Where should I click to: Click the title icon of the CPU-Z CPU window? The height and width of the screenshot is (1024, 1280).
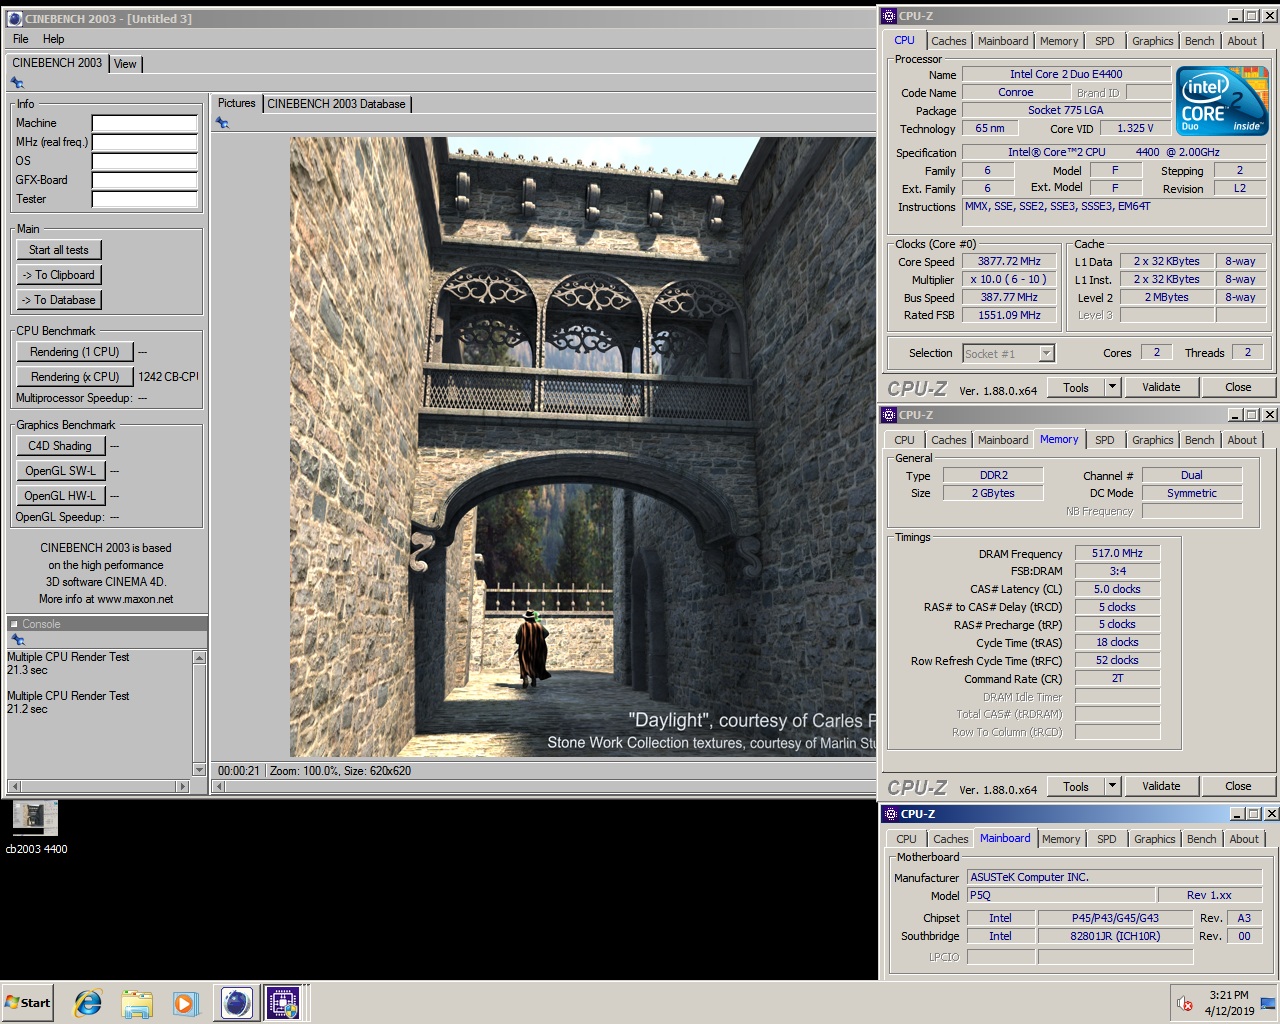889,16
